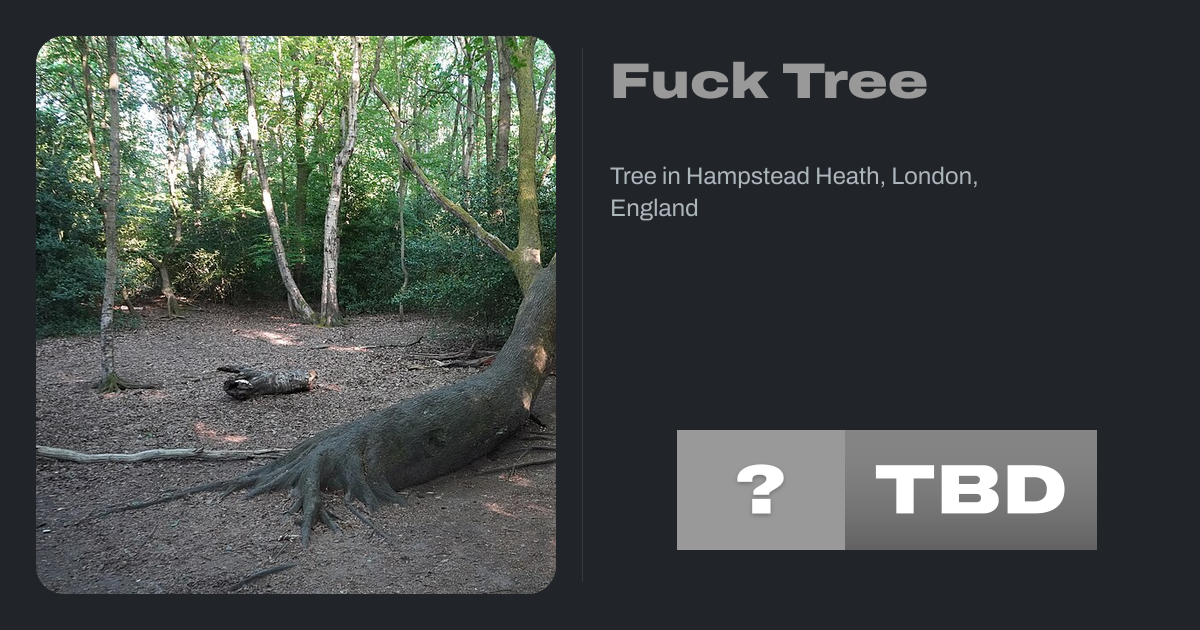Screen dimensions: 1200x630
Task: Click the letters 'TBD' in the gray badge
Action: pos(970,490)
